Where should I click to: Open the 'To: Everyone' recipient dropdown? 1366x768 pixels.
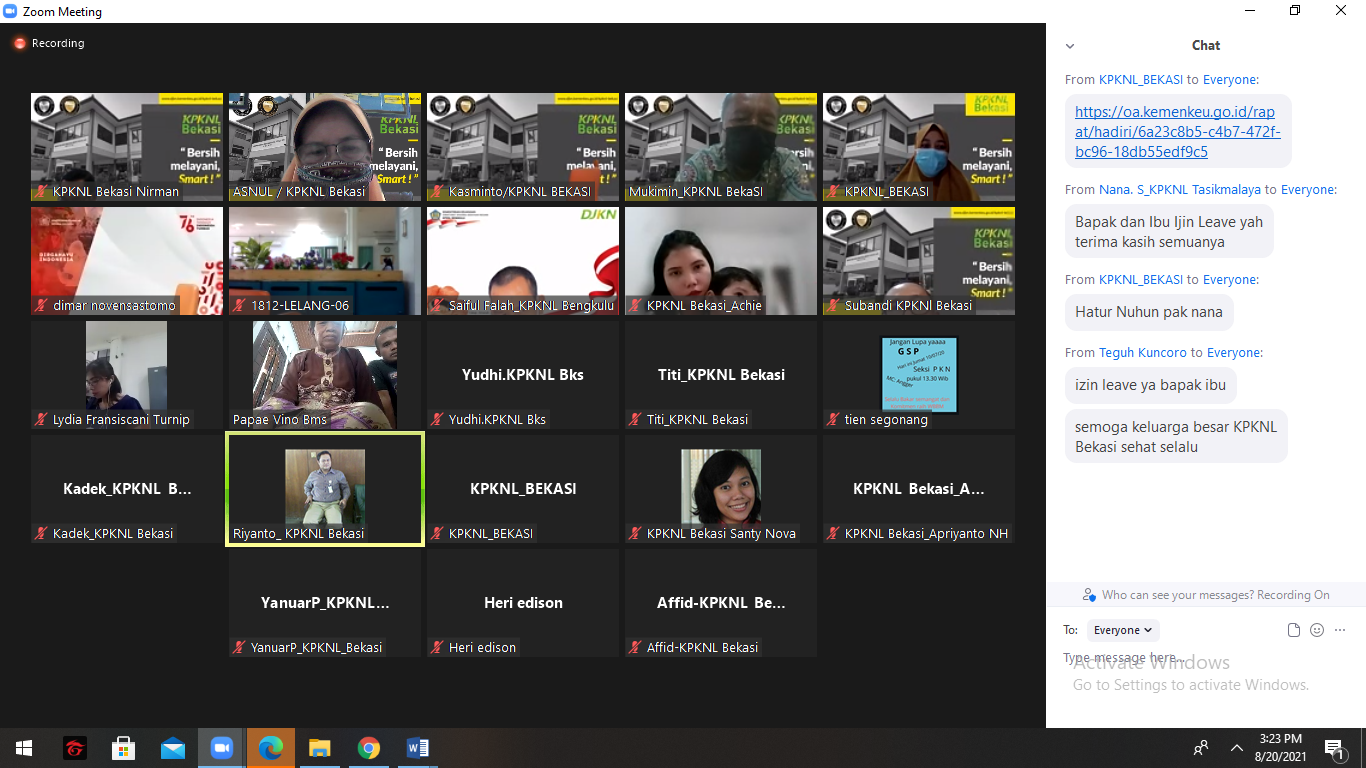(x=1122, y=630)
